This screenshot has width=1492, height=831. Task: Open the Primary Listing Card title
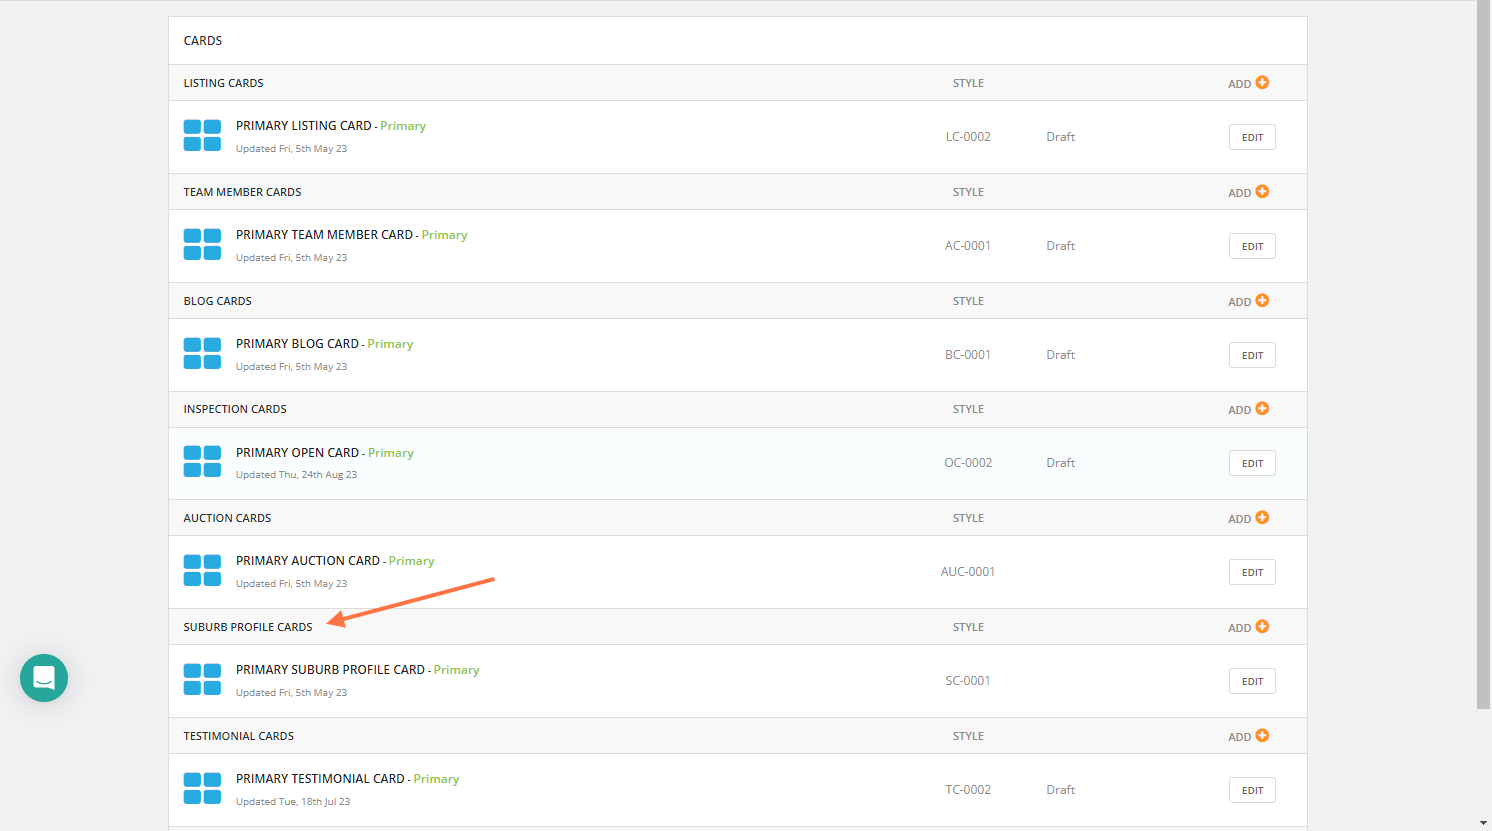[304, 126]
